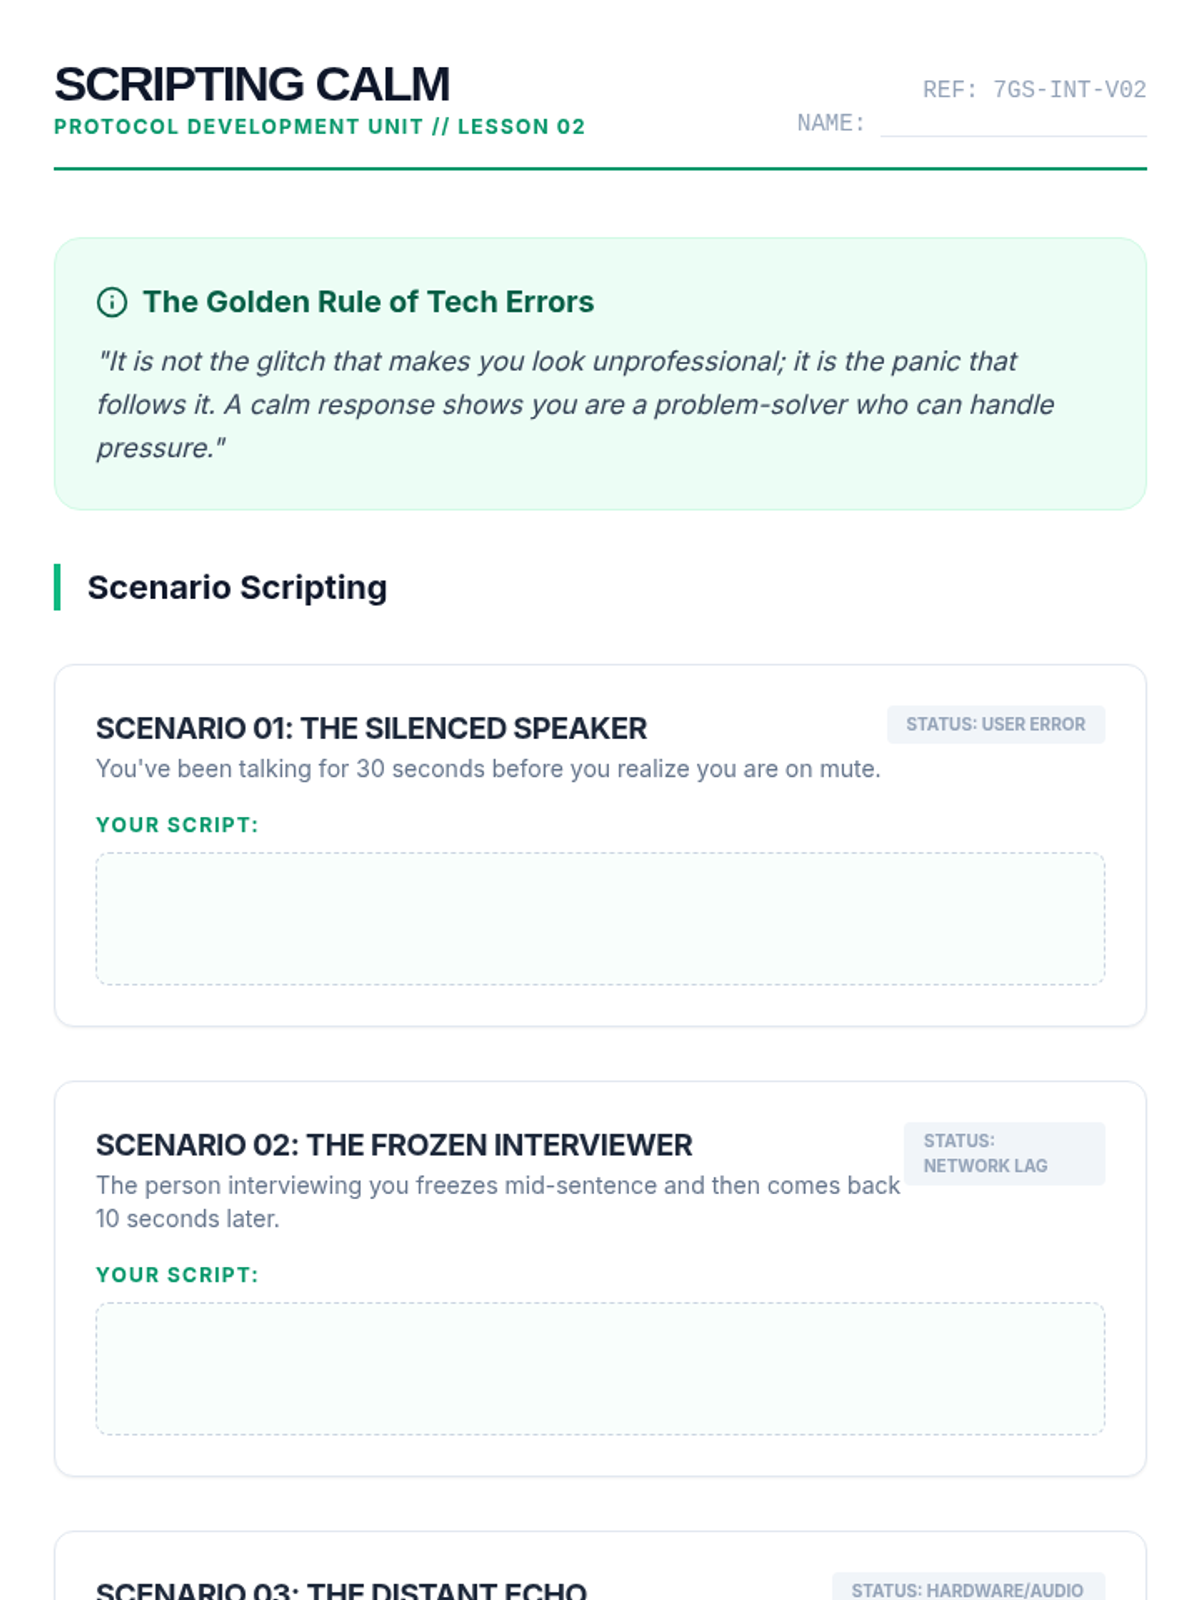Select the Scripting Calm title
The height and width of the screenshot is (1600, 1200).
click(252, 84)
